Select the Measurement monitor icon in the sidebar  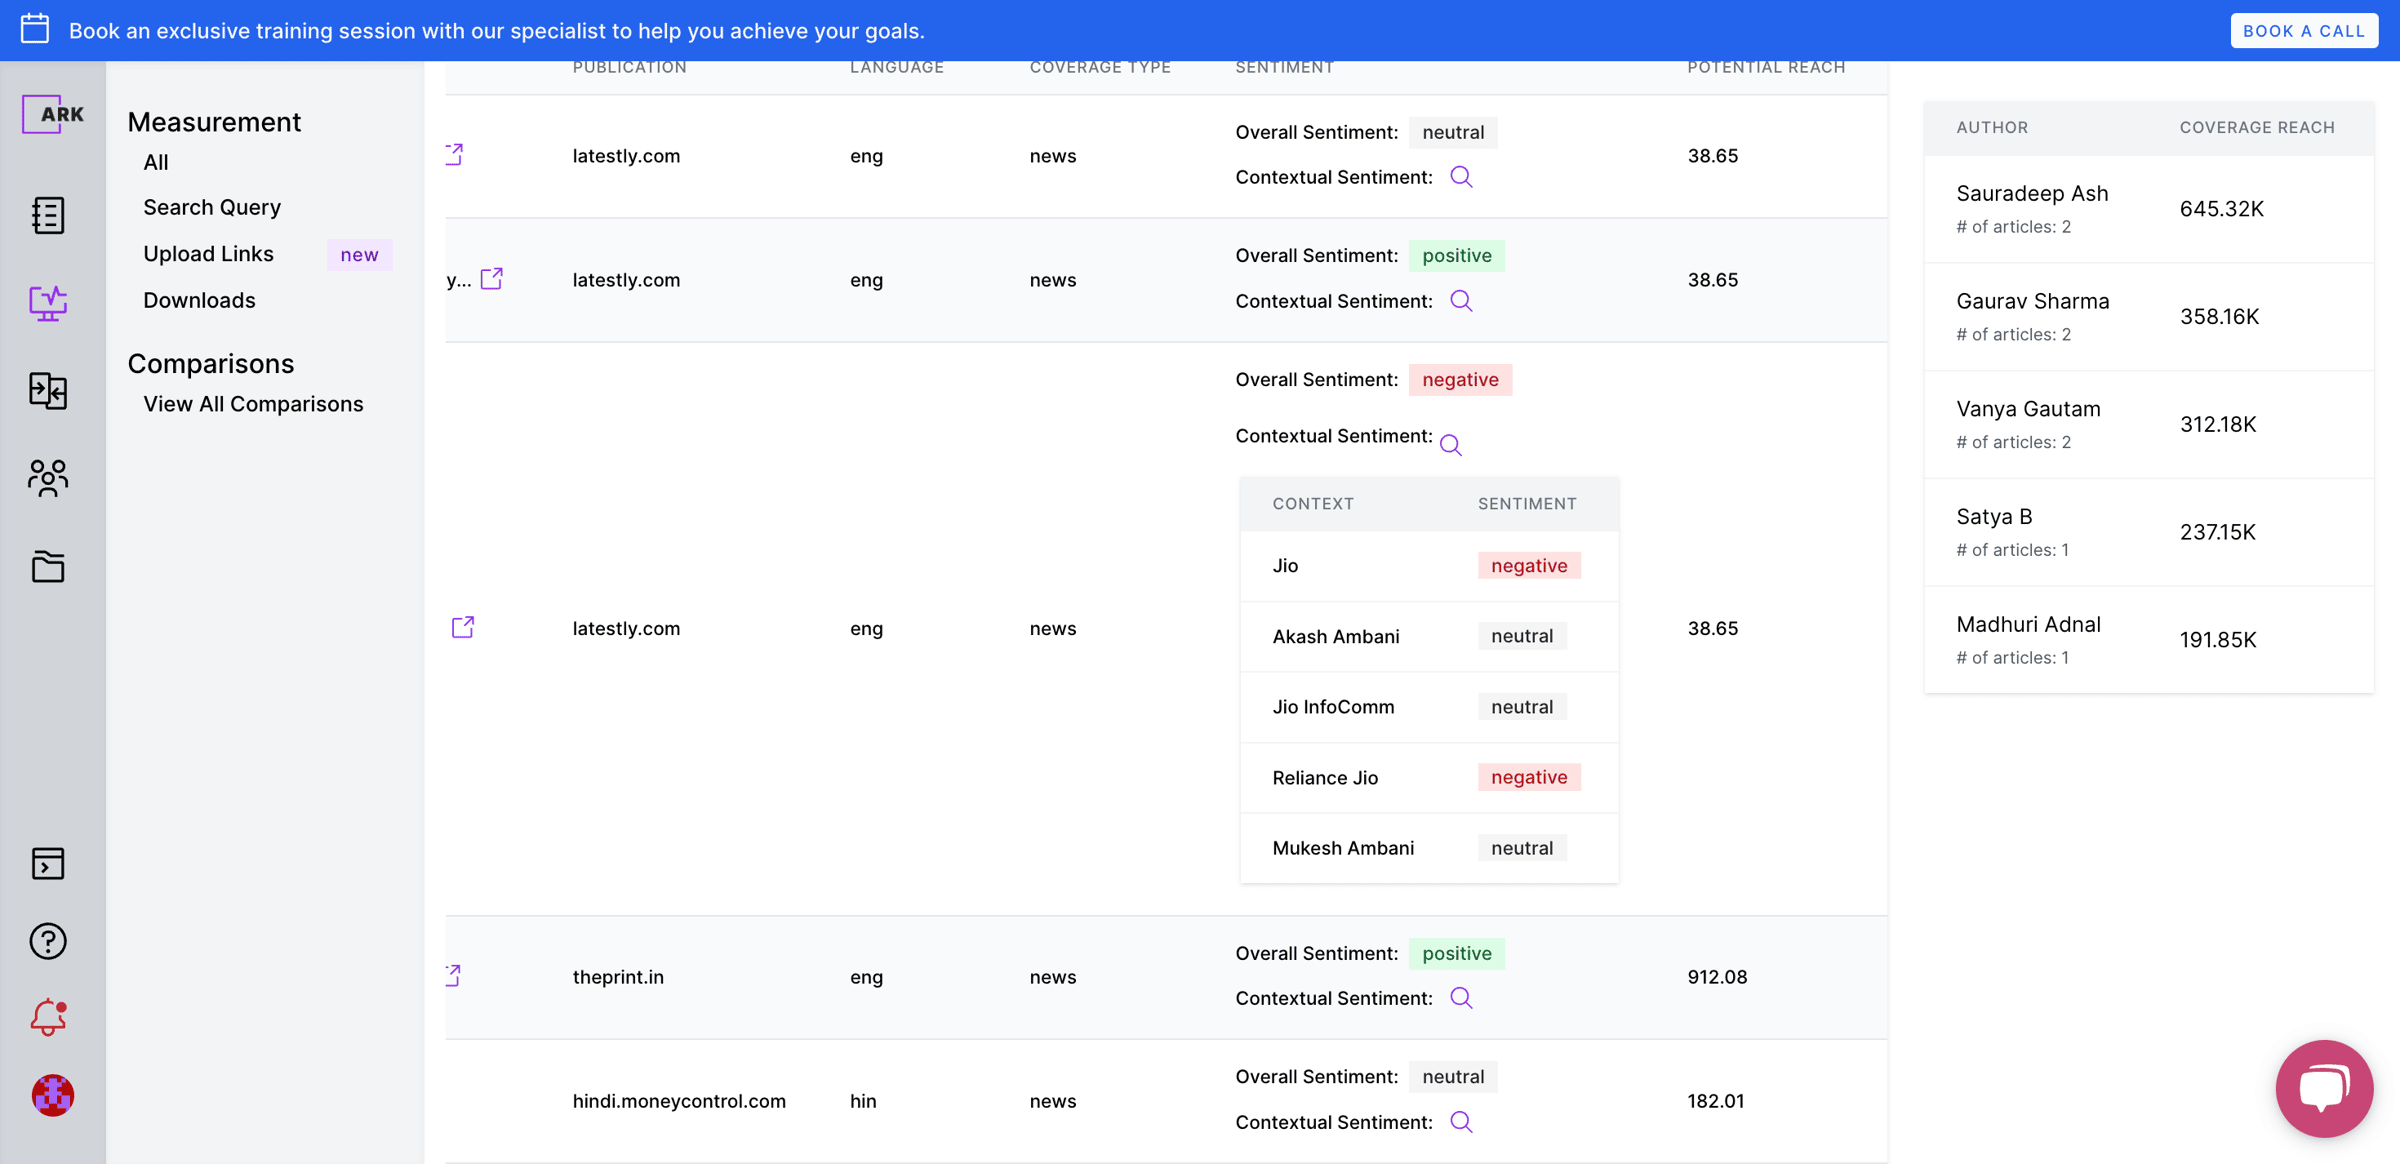tap(48, 302)
